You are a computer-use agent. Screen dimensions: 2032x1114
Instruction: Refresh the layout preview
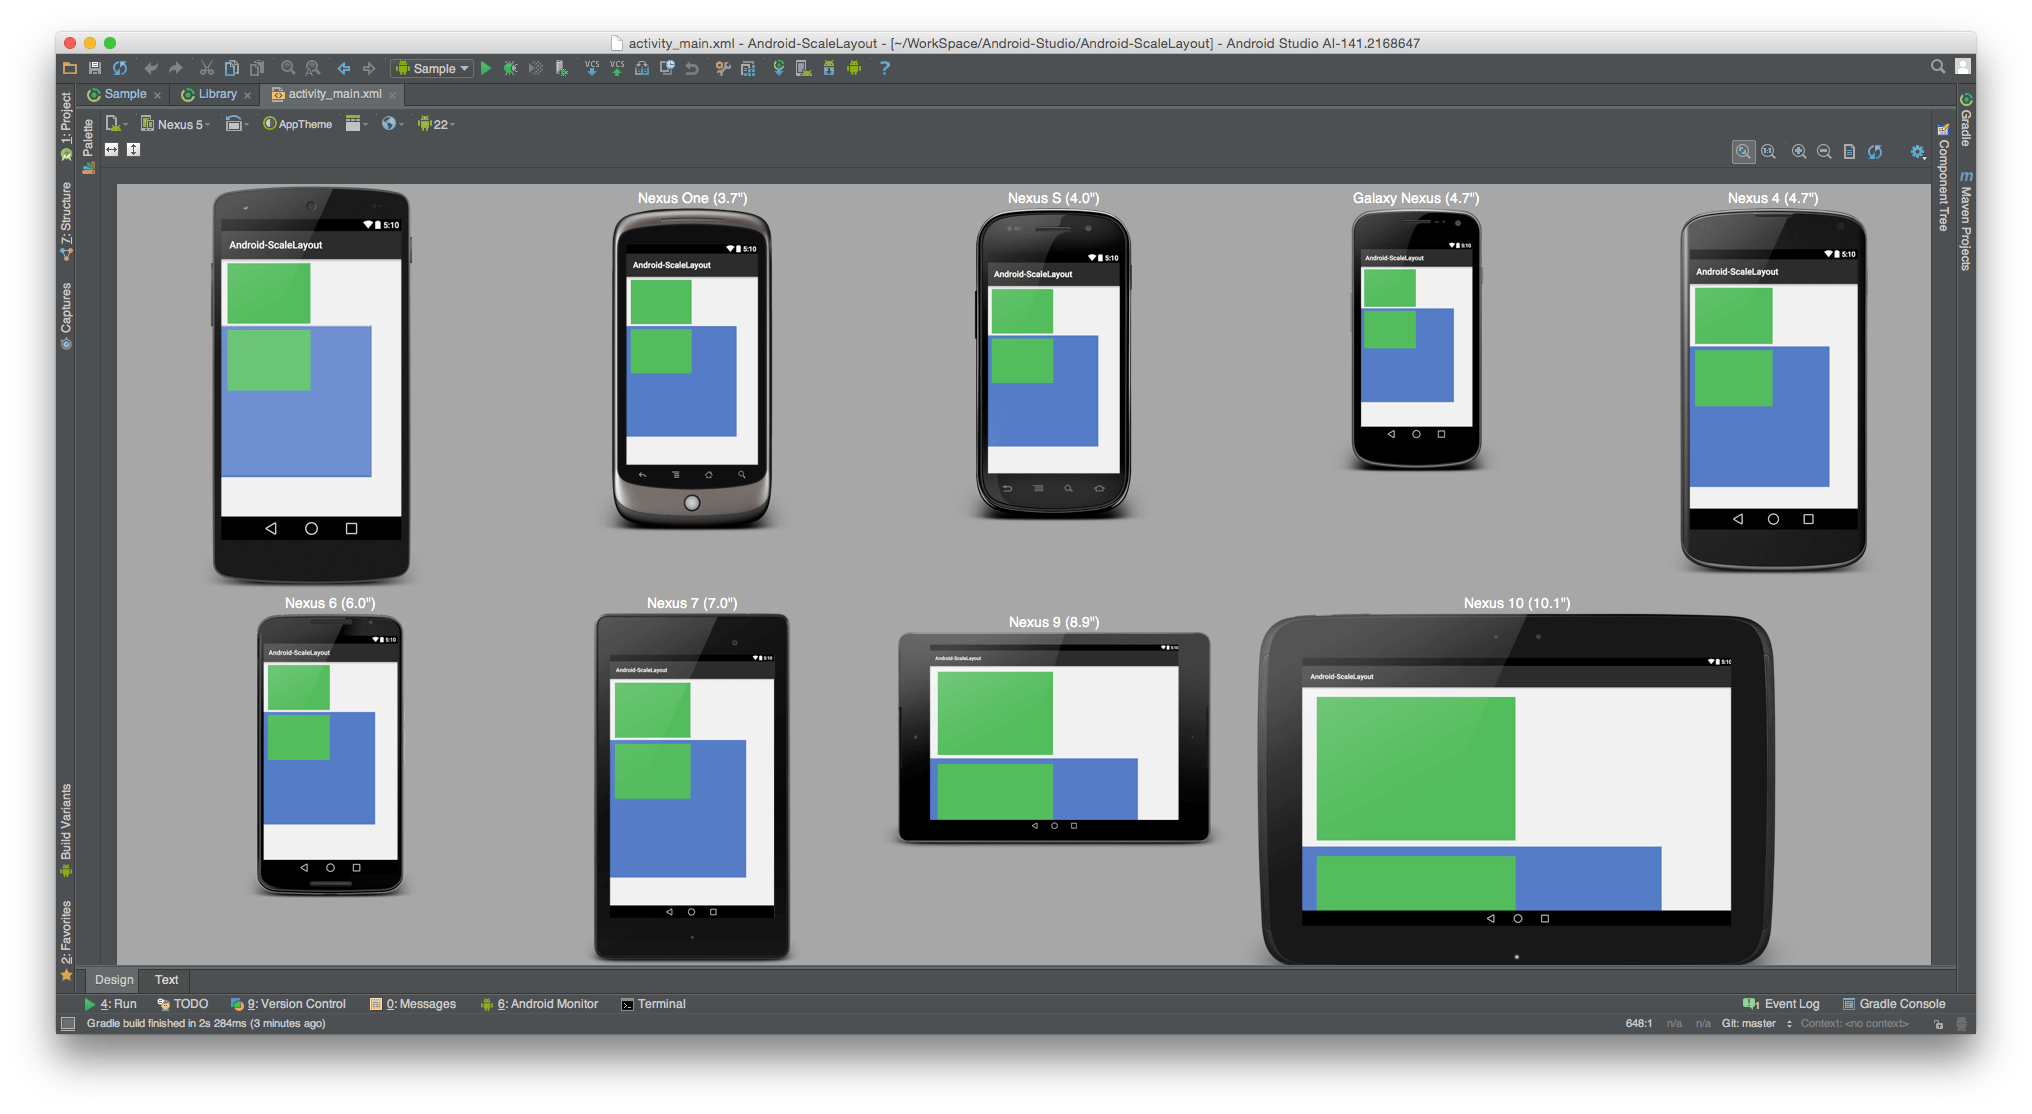click(x=1875, y=152)
